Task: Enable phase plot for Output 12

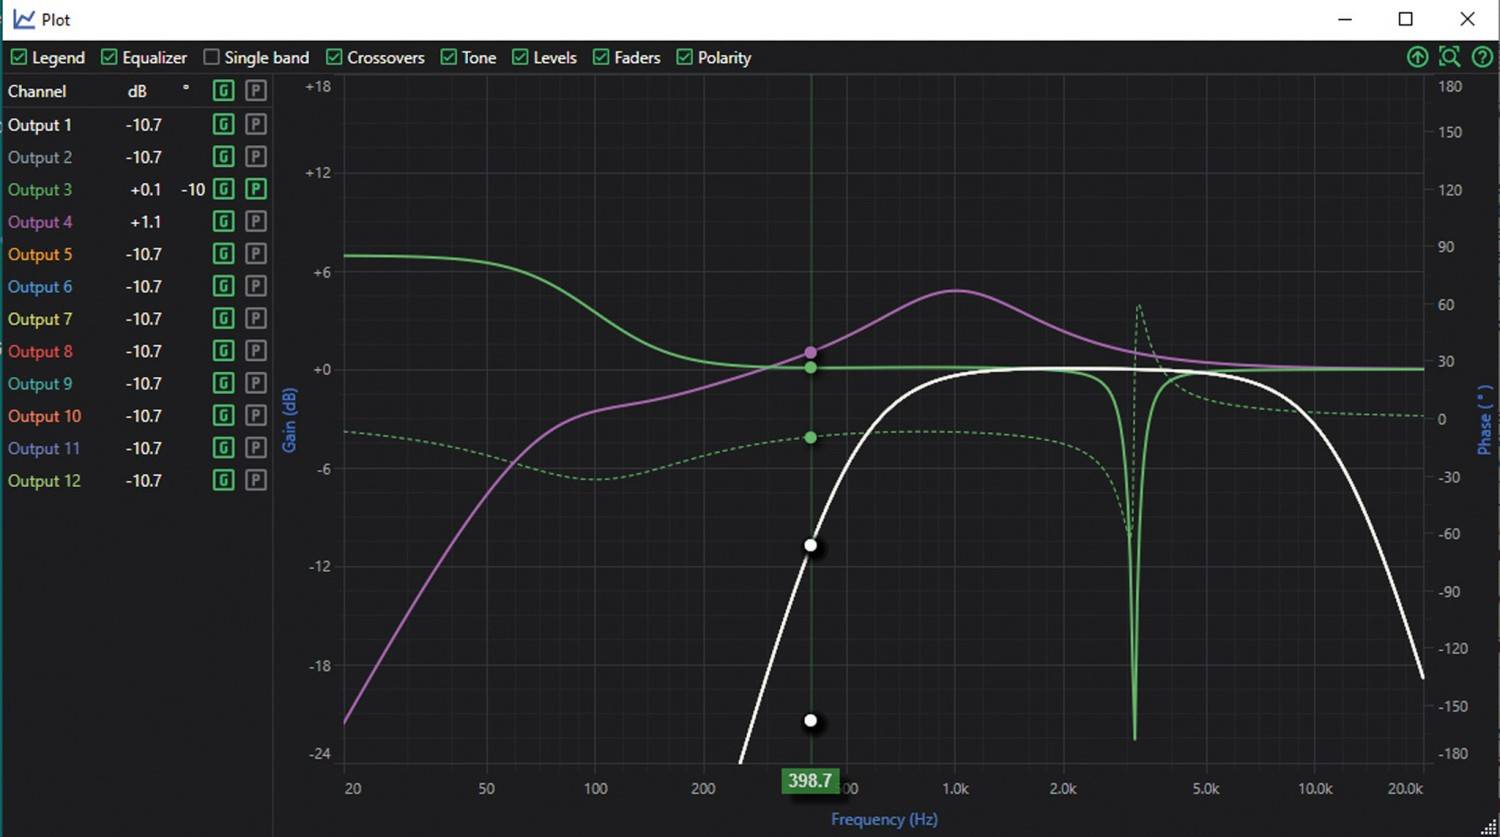Action: point(256,480)
